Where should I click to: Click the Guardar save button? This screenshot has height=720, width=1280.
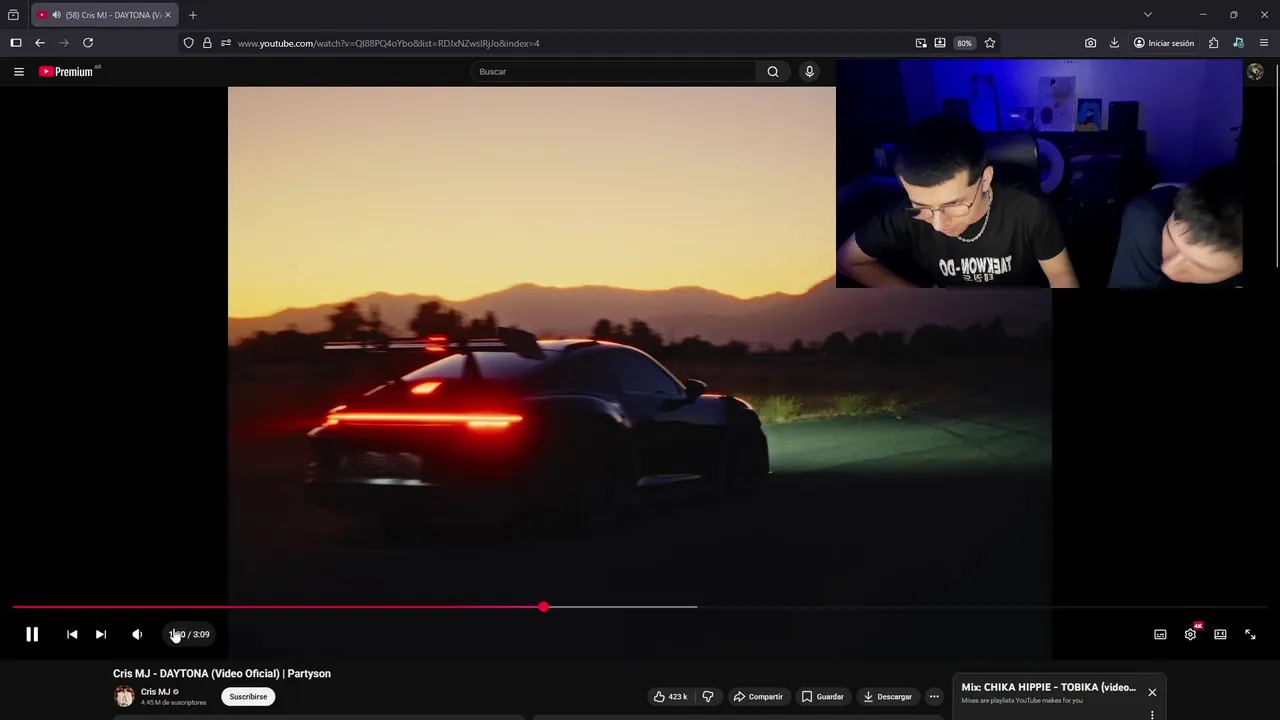coord(822,696)
